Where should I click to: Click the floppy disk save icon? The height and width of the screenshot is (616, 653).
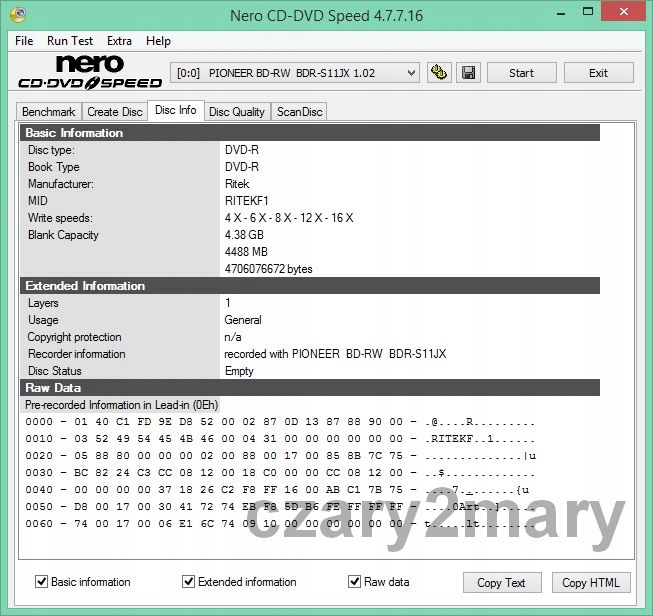(469, 73)
